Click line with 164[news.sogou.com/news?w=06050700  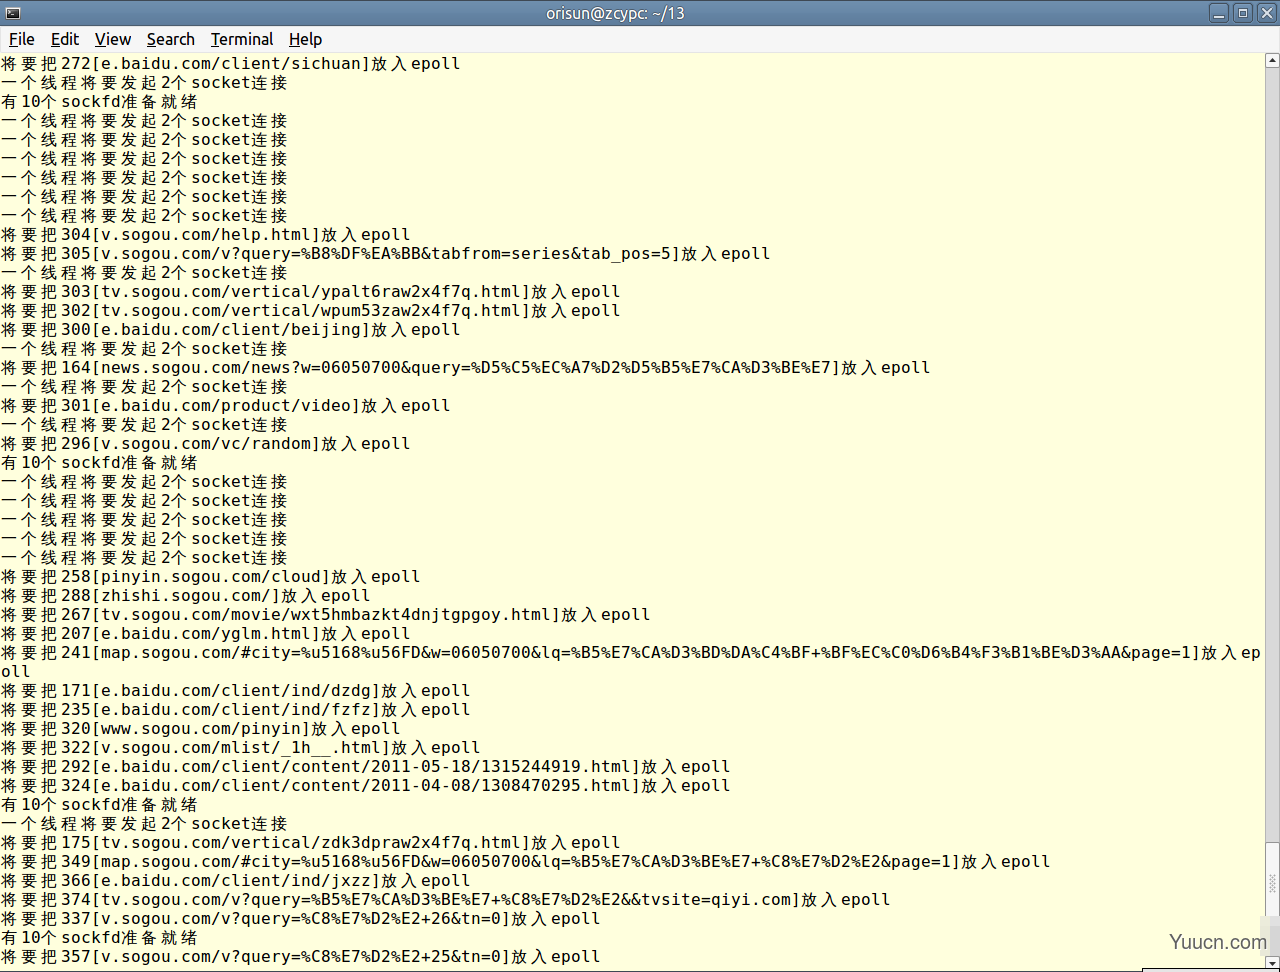coord(466,368)
